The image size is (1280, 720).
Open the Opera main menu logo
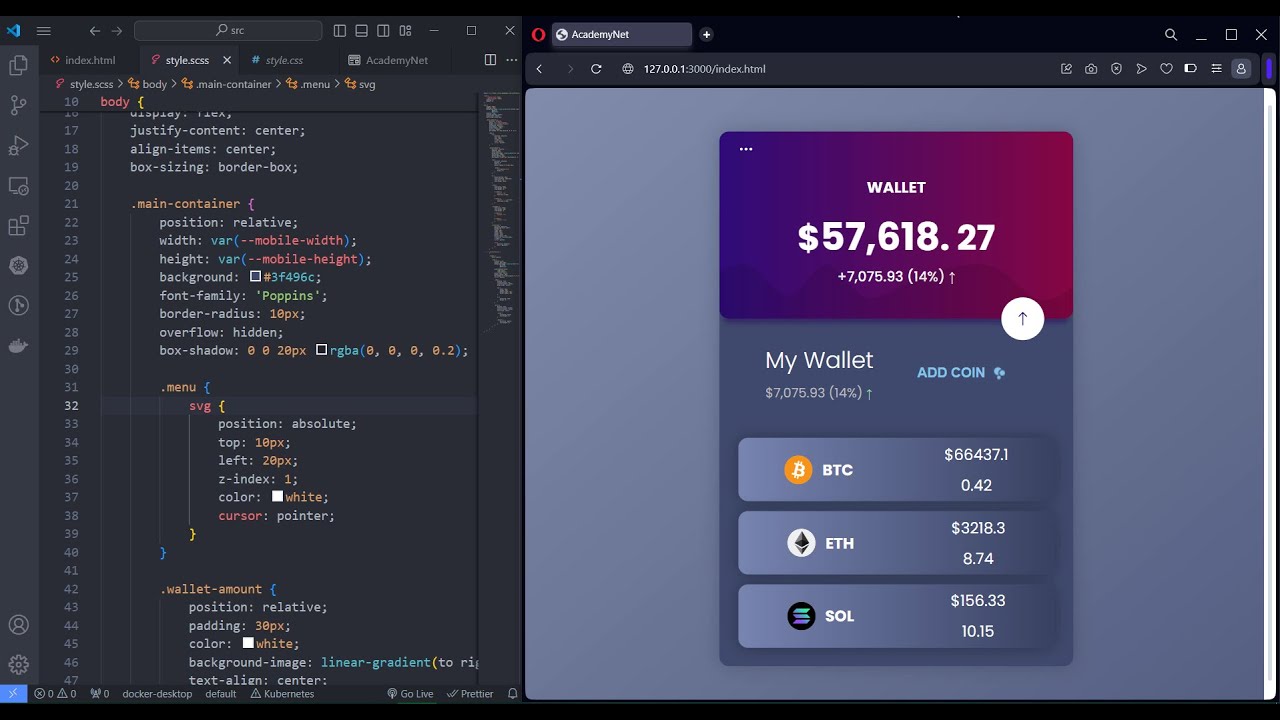[x=538, y=34]
